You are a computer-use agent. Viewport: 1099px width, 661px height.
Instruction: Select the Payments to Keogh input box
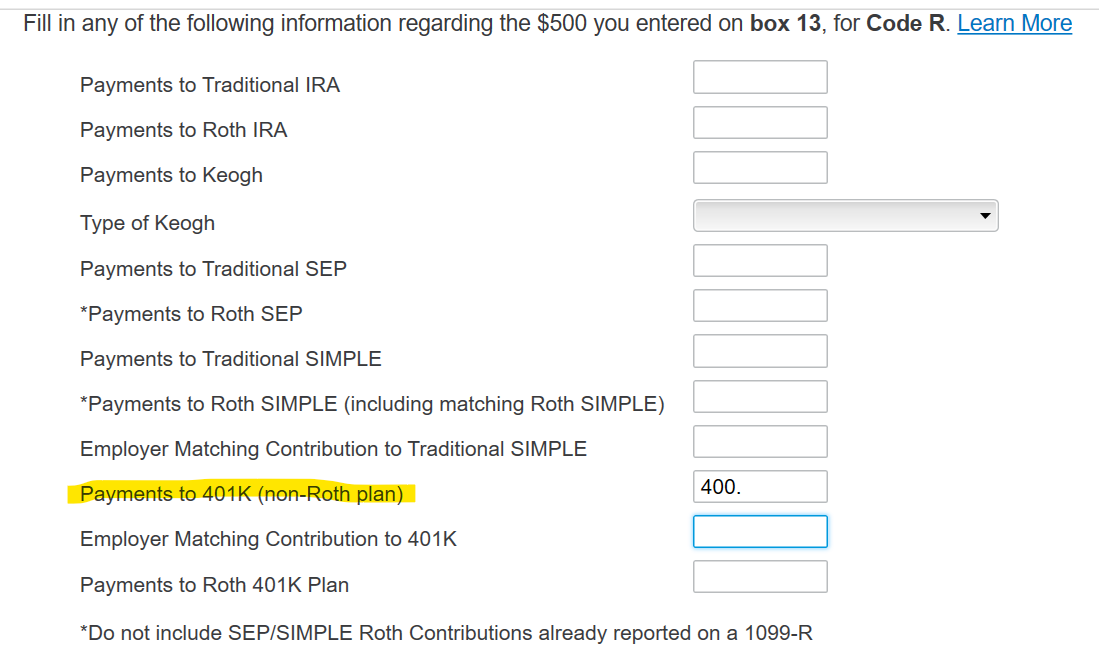(x=760, y=167)
